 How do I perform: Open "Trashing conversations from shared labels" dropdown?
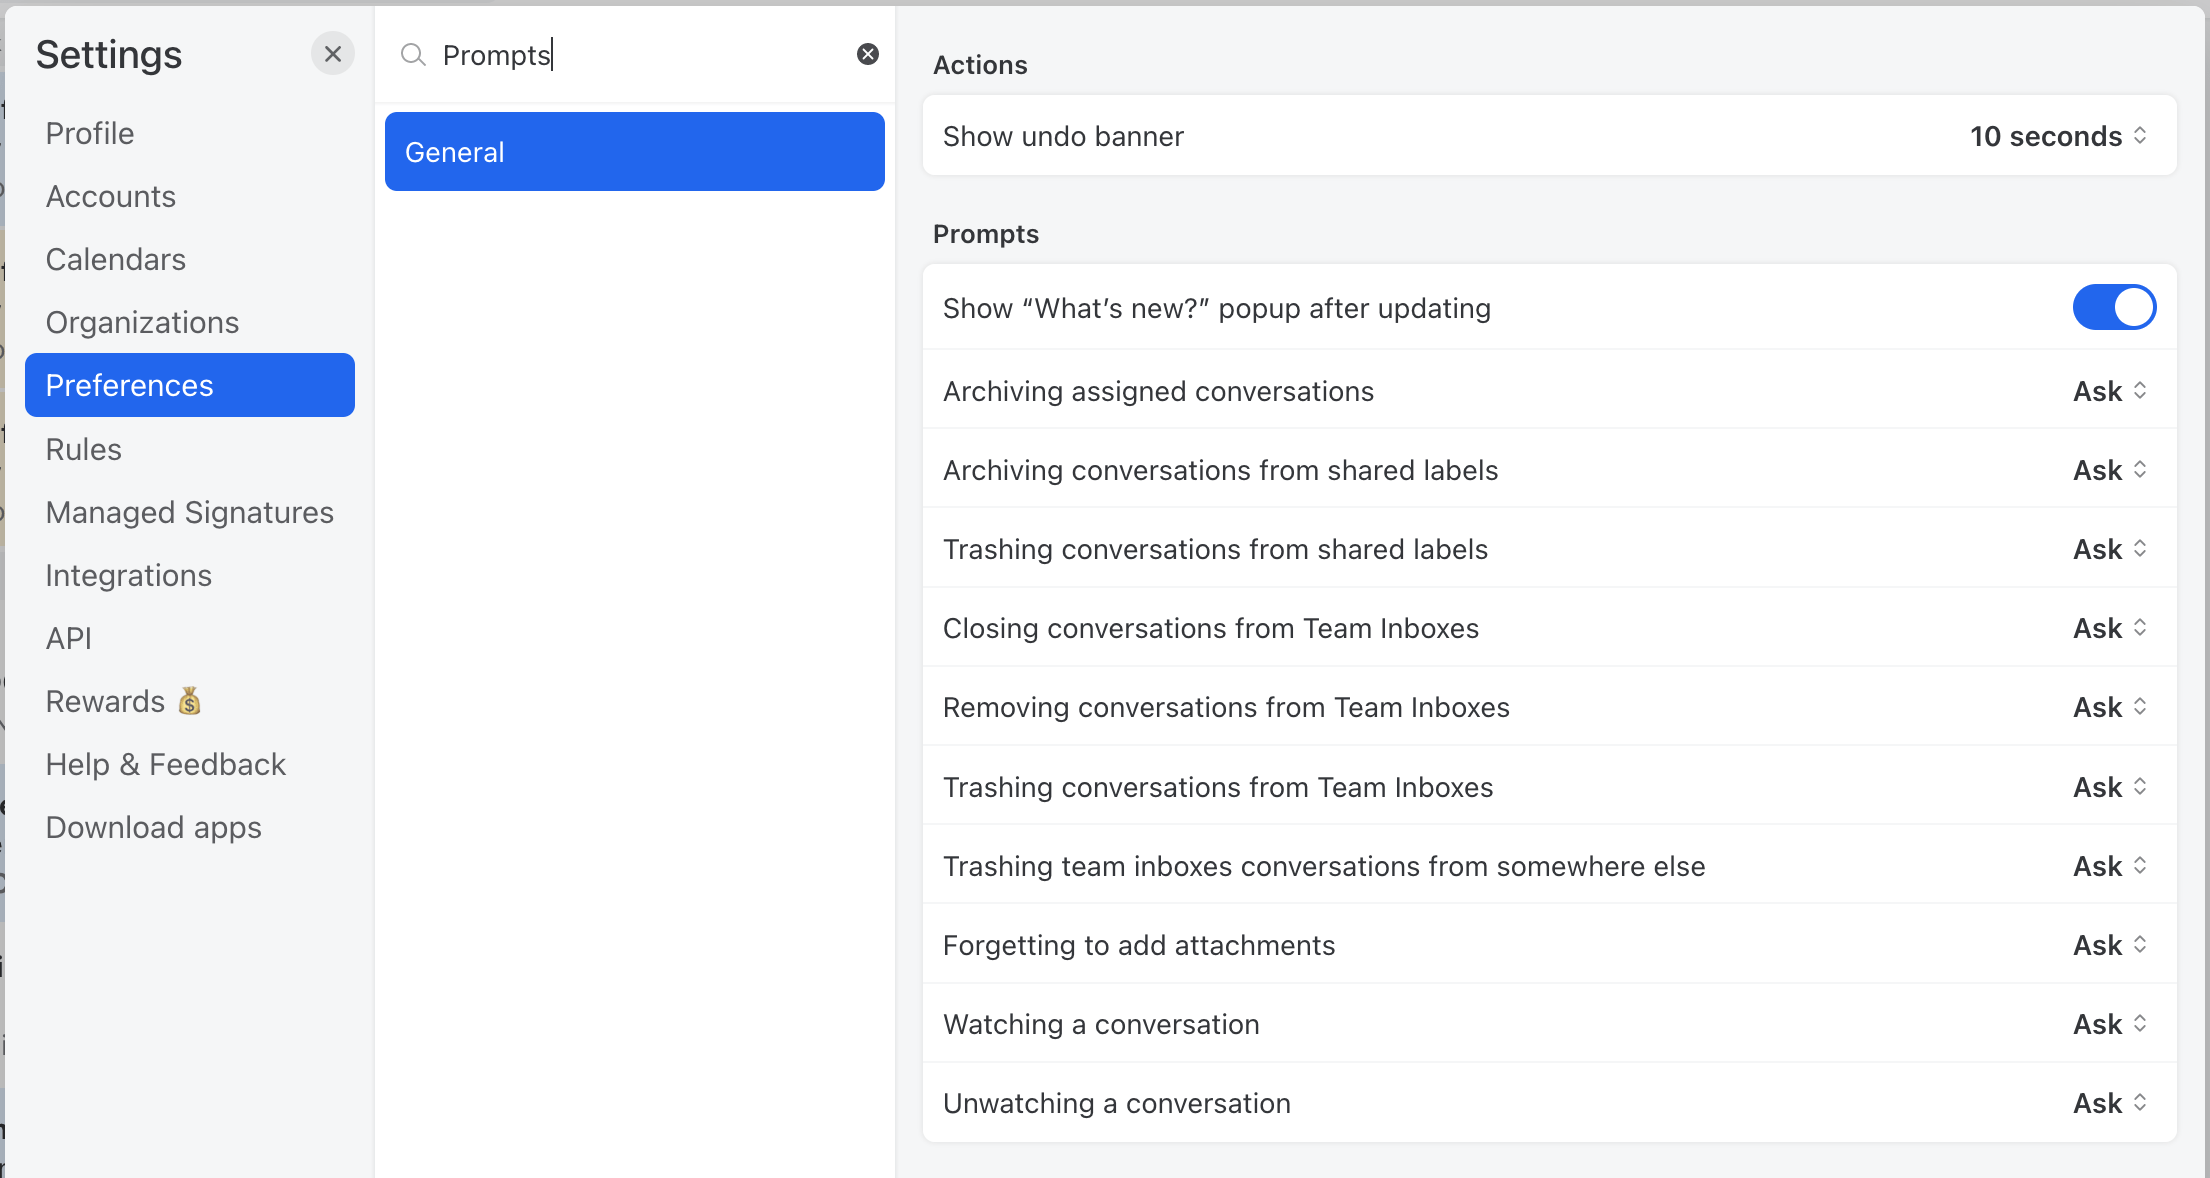(2108, 548)
